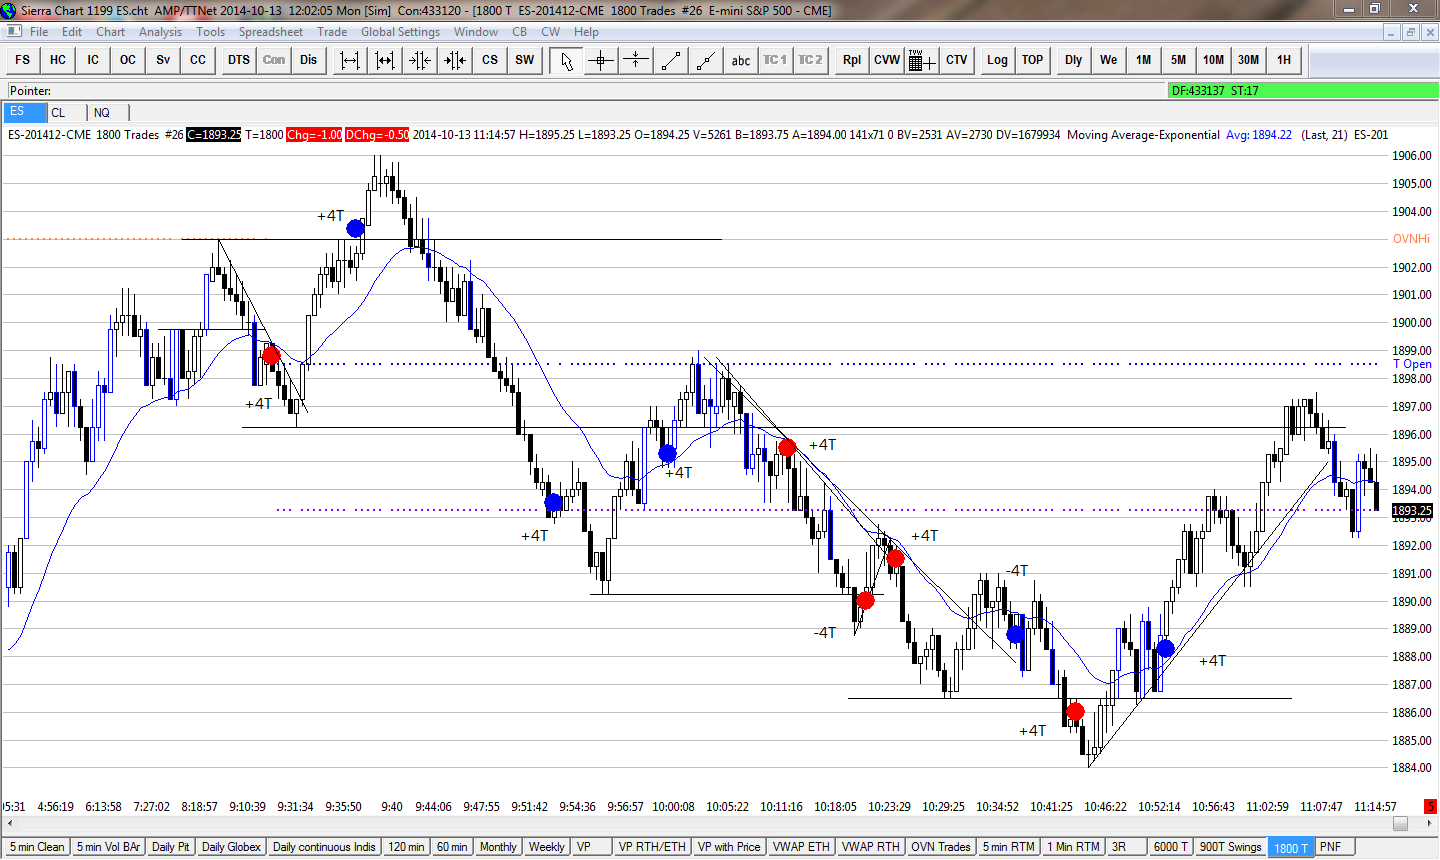Open the 900T Swings chart tab
The height and width of the screenshot is (860, 1440).
pyautogui.click(x=1230, y=847)
